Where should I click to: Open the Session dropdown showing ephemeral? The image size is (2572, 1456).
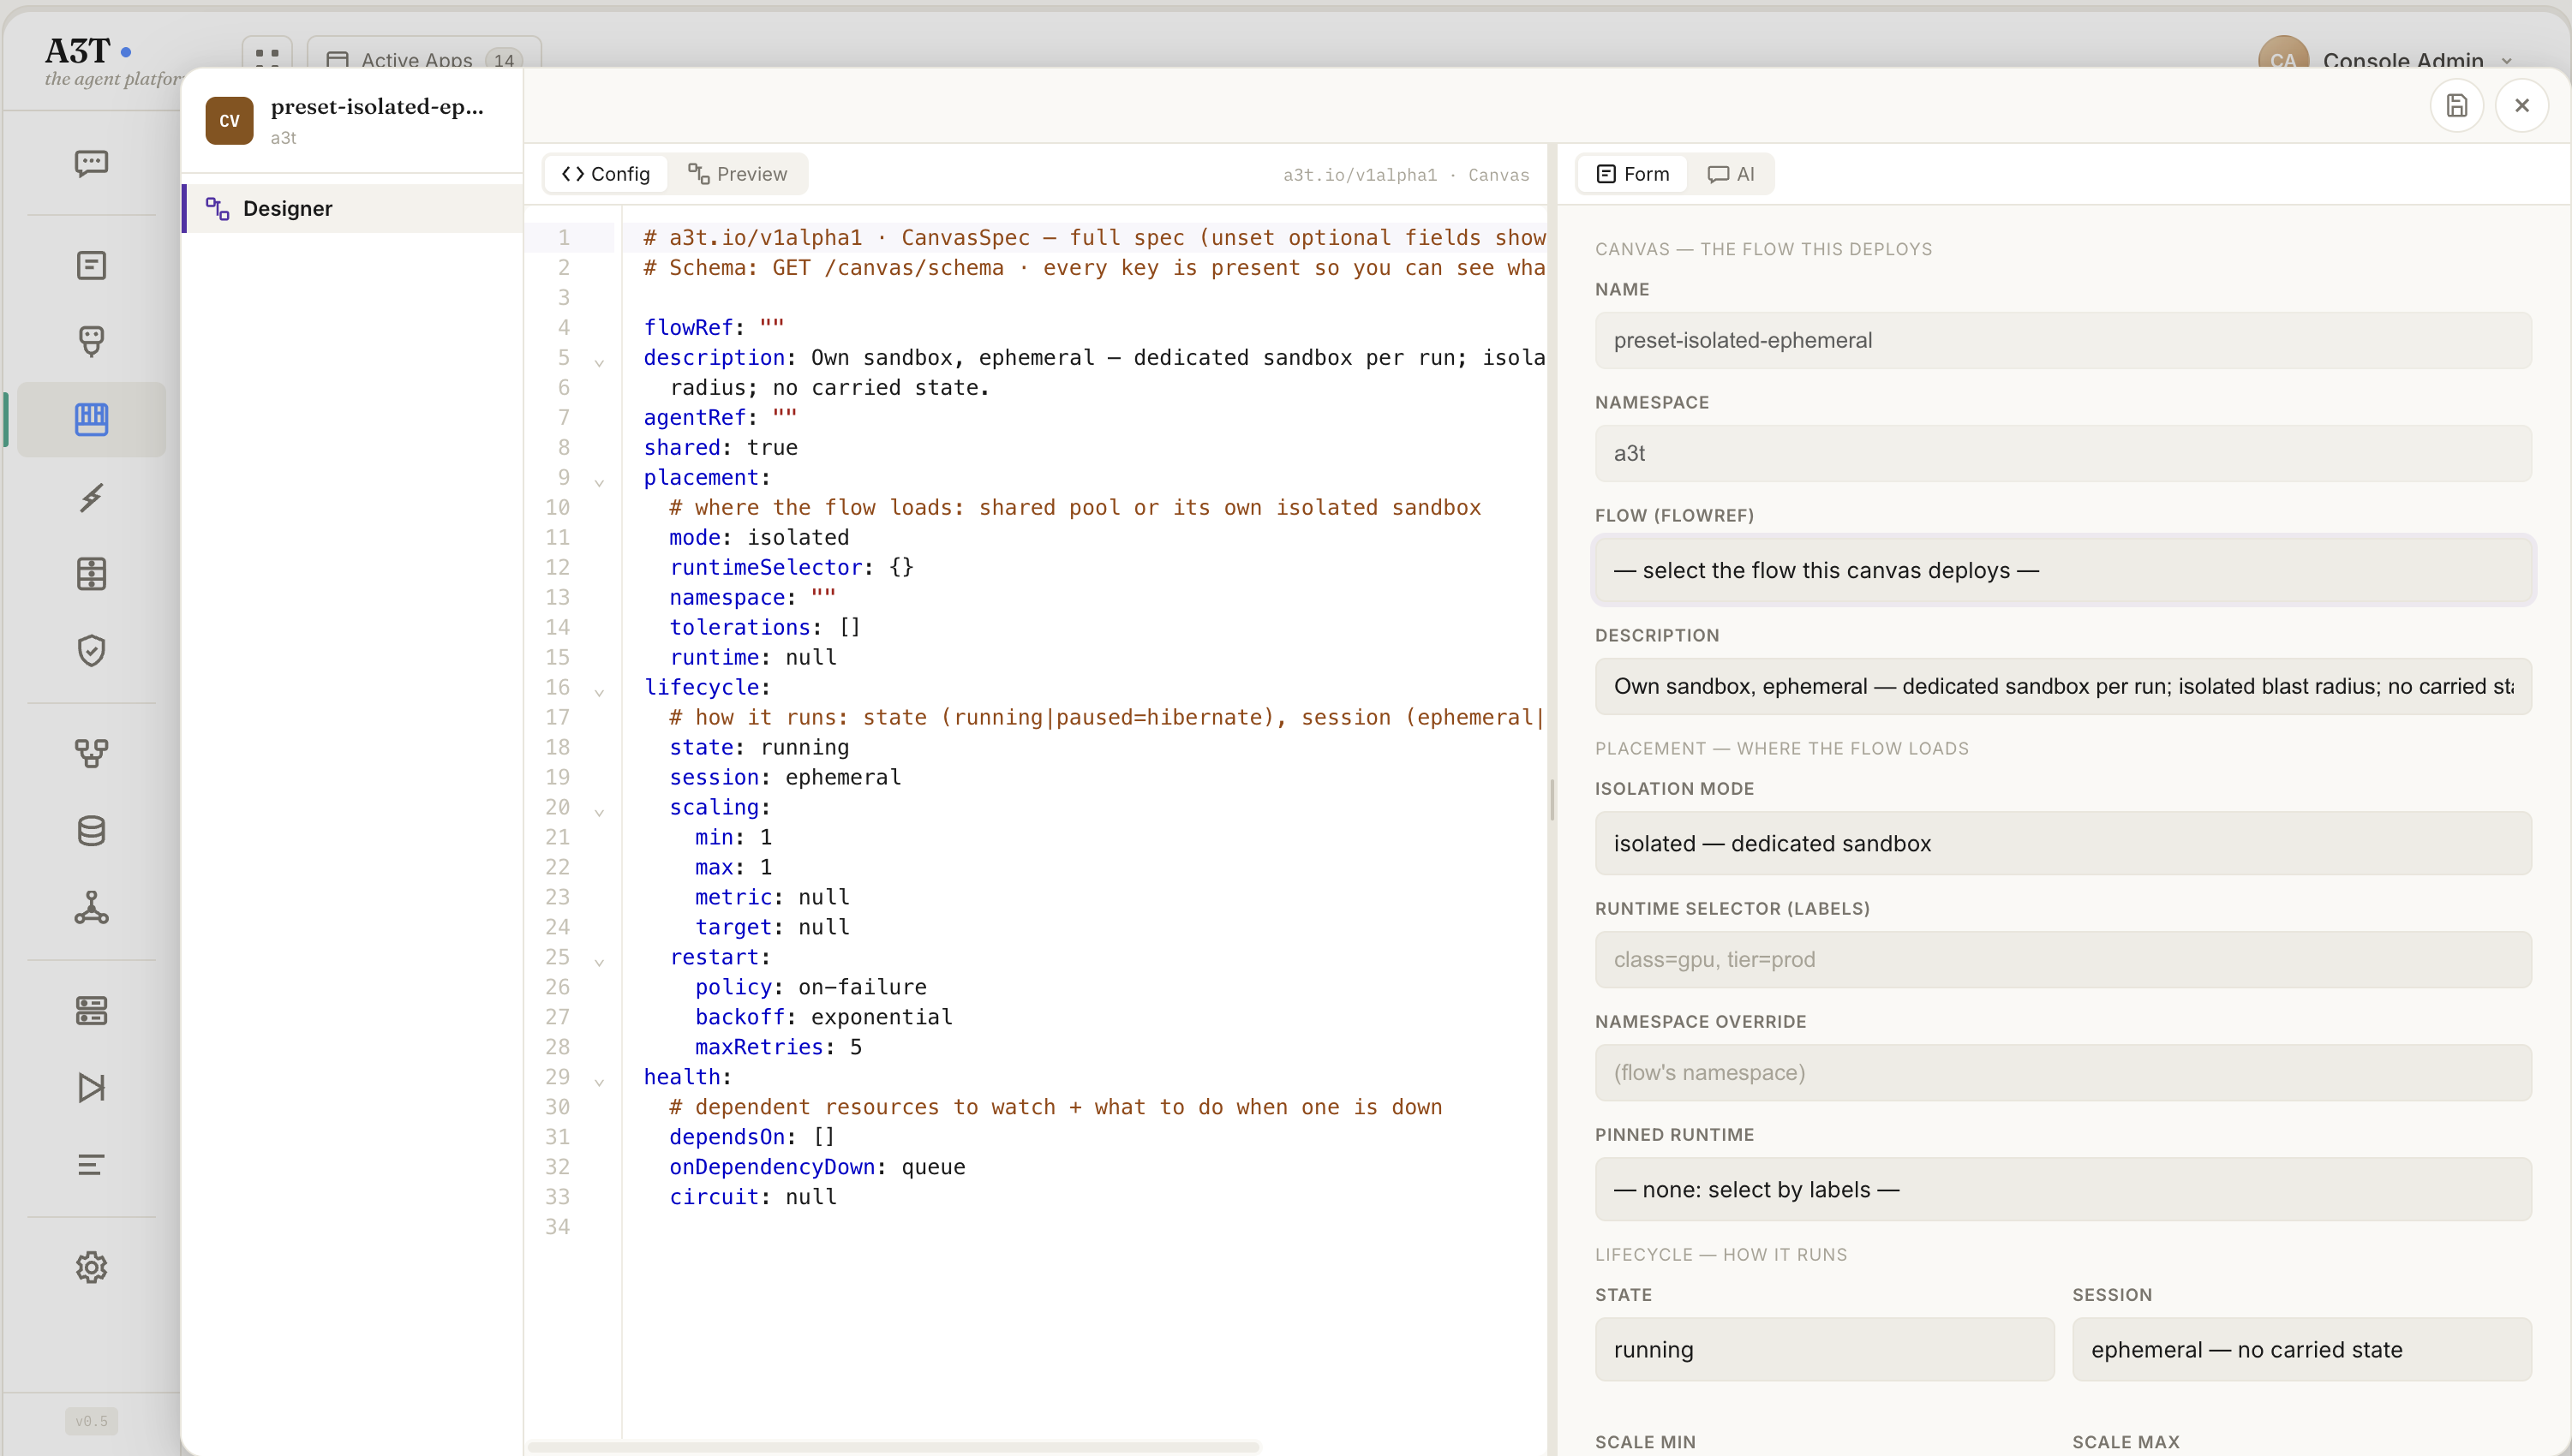point(2302,1349)
